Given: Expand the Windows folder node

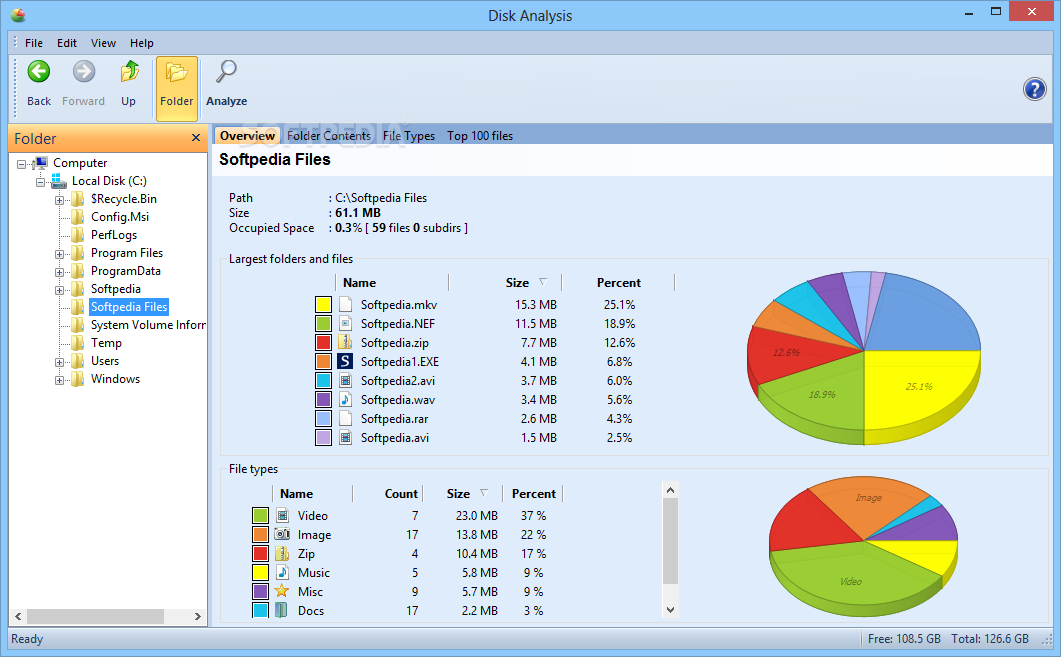Looking at the screenshot, I should click(60, 380).
